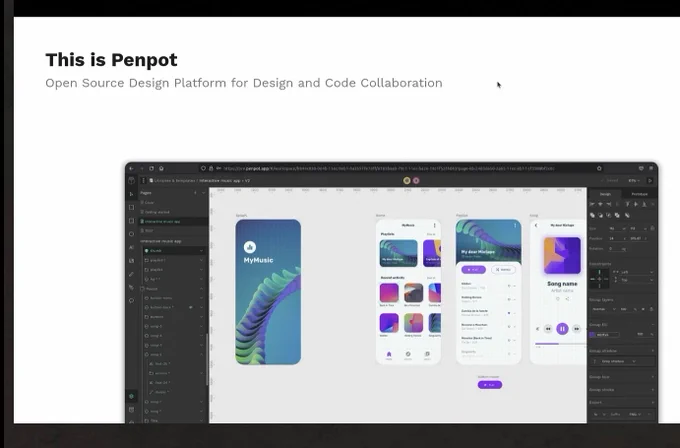Apply boolean Union to selection
The width and height of the screenshot is (680, 448).
coord(592,215)
